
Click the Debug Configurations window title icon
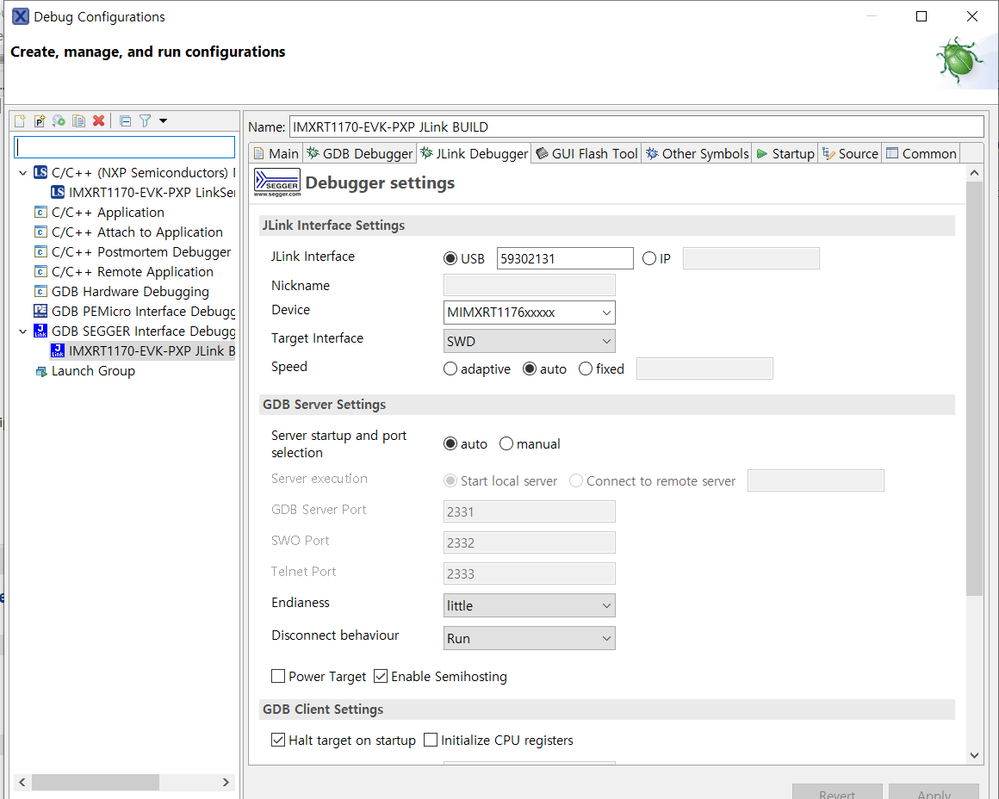point(20,17)
